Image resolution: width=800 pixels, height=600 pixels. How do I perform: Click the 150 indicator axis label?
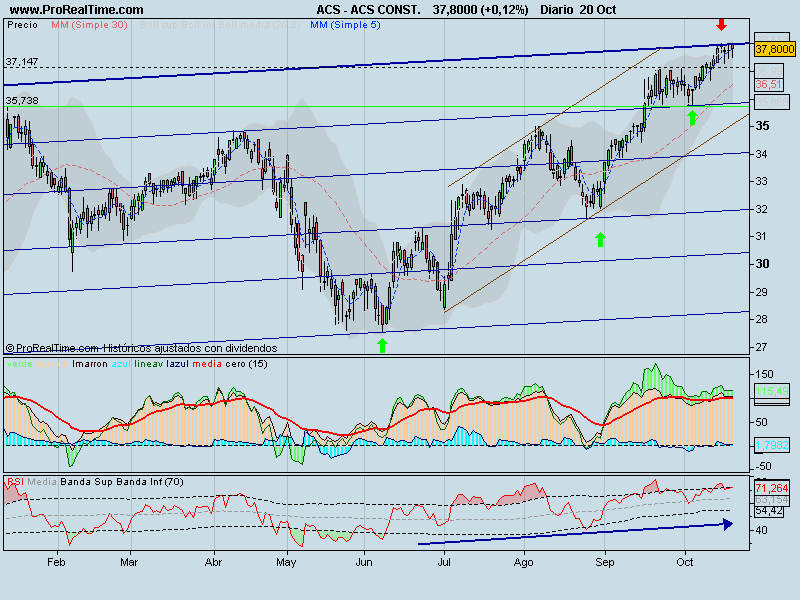[764, 374]
